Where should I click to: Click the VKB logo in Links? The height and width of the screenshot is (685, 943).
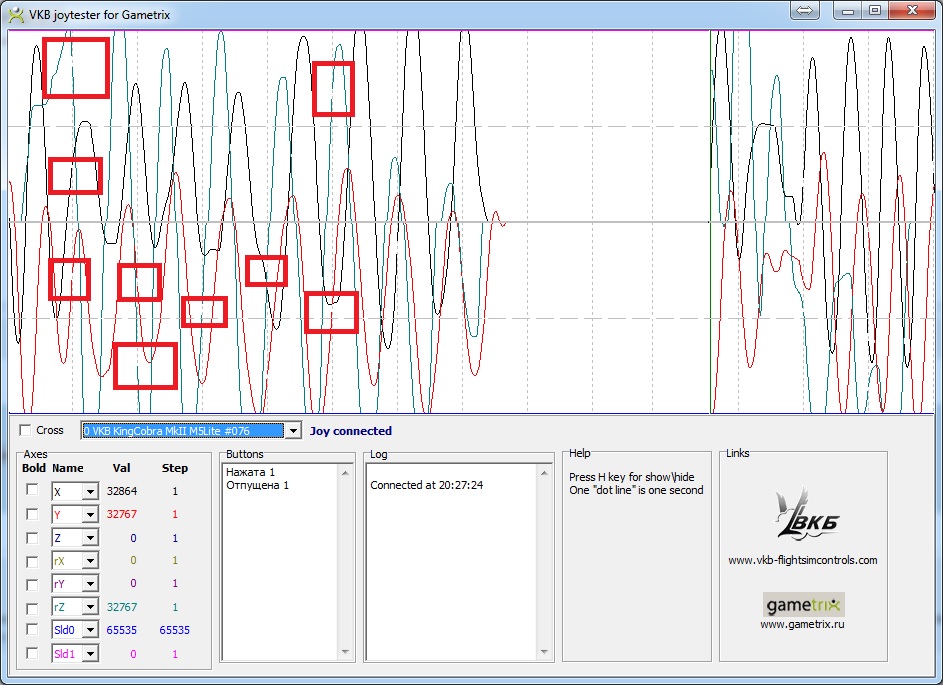pos(807,515)
